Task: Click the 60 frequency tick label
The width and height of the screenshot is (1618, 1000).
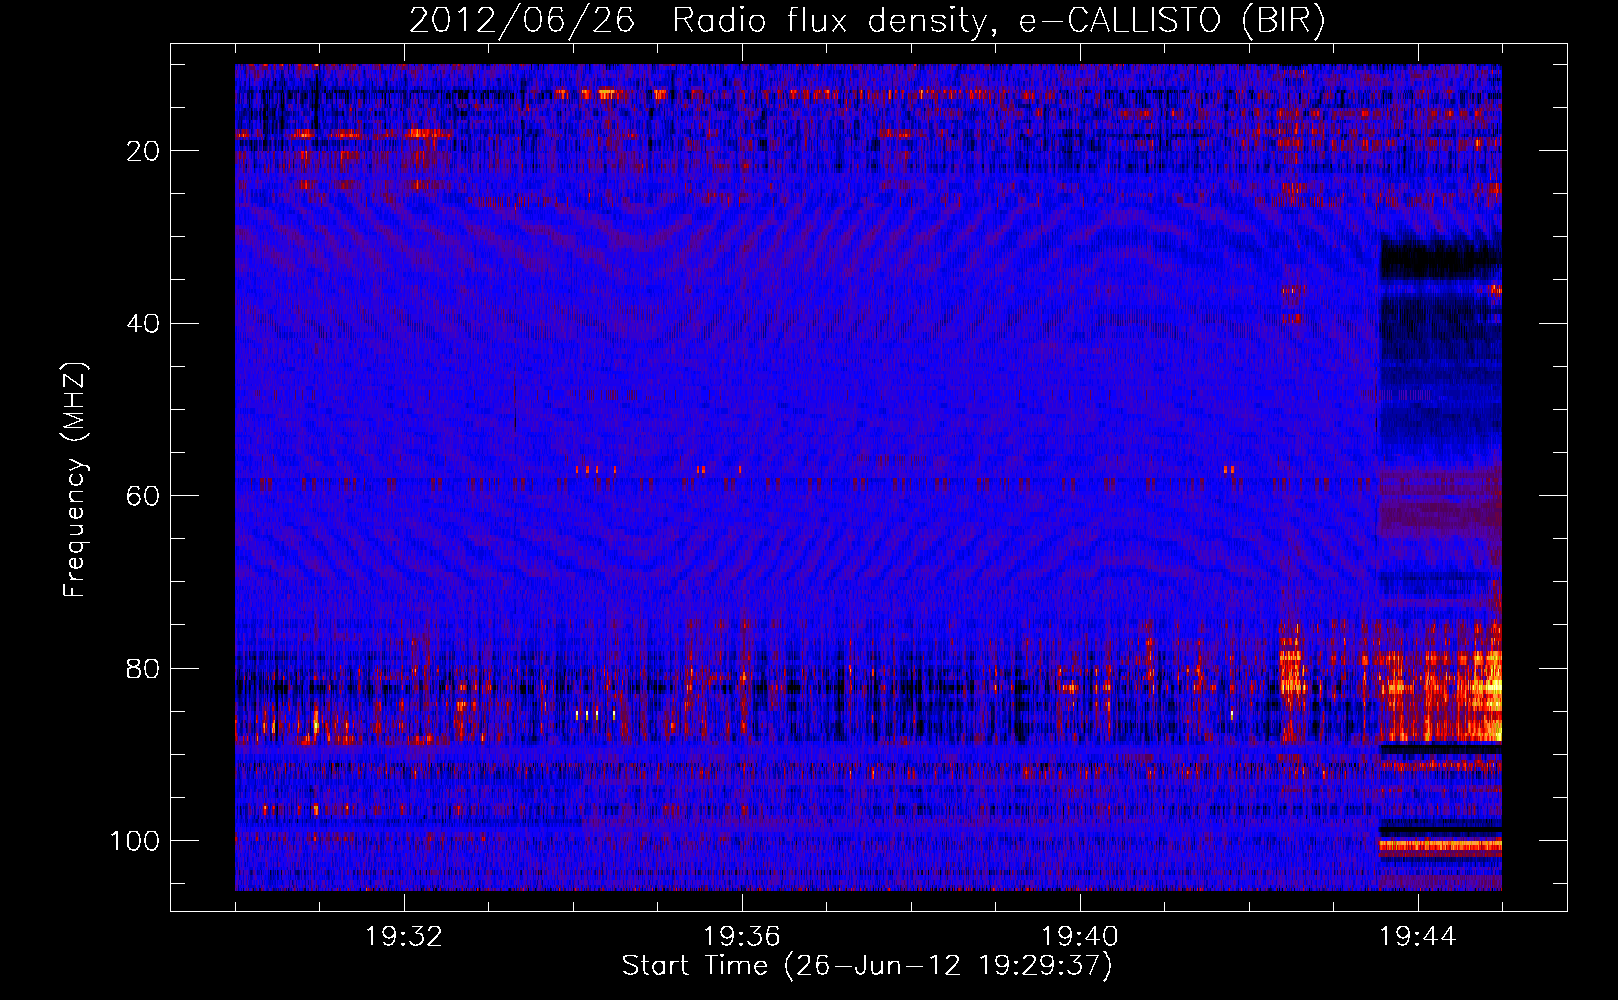Action: pyautogui.click(x=144, y=496)
